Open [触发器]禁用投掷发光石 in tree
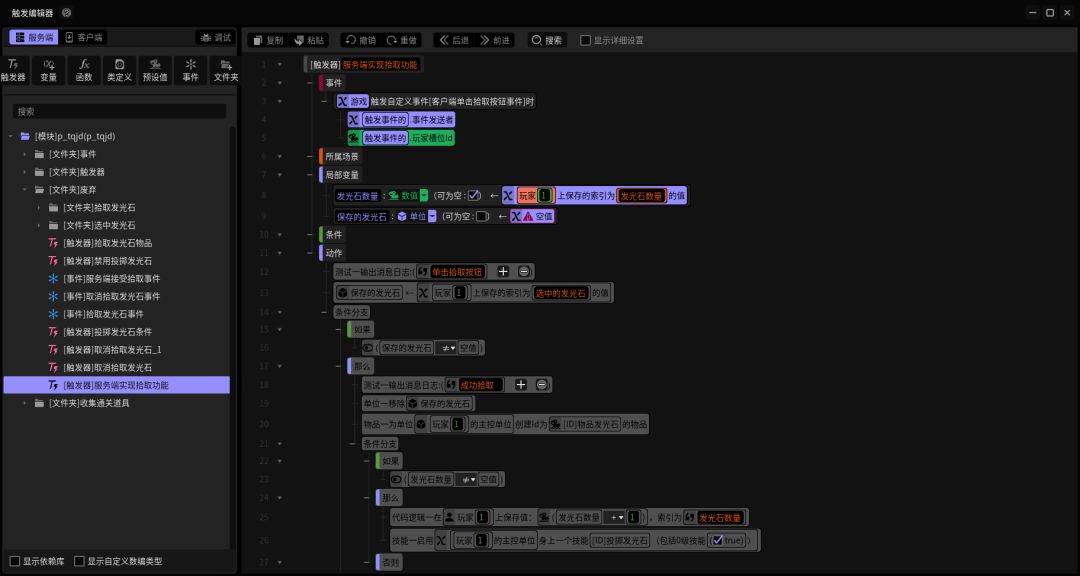The width and height of the screenshot is (1080, 576). [x=107, y=261]
